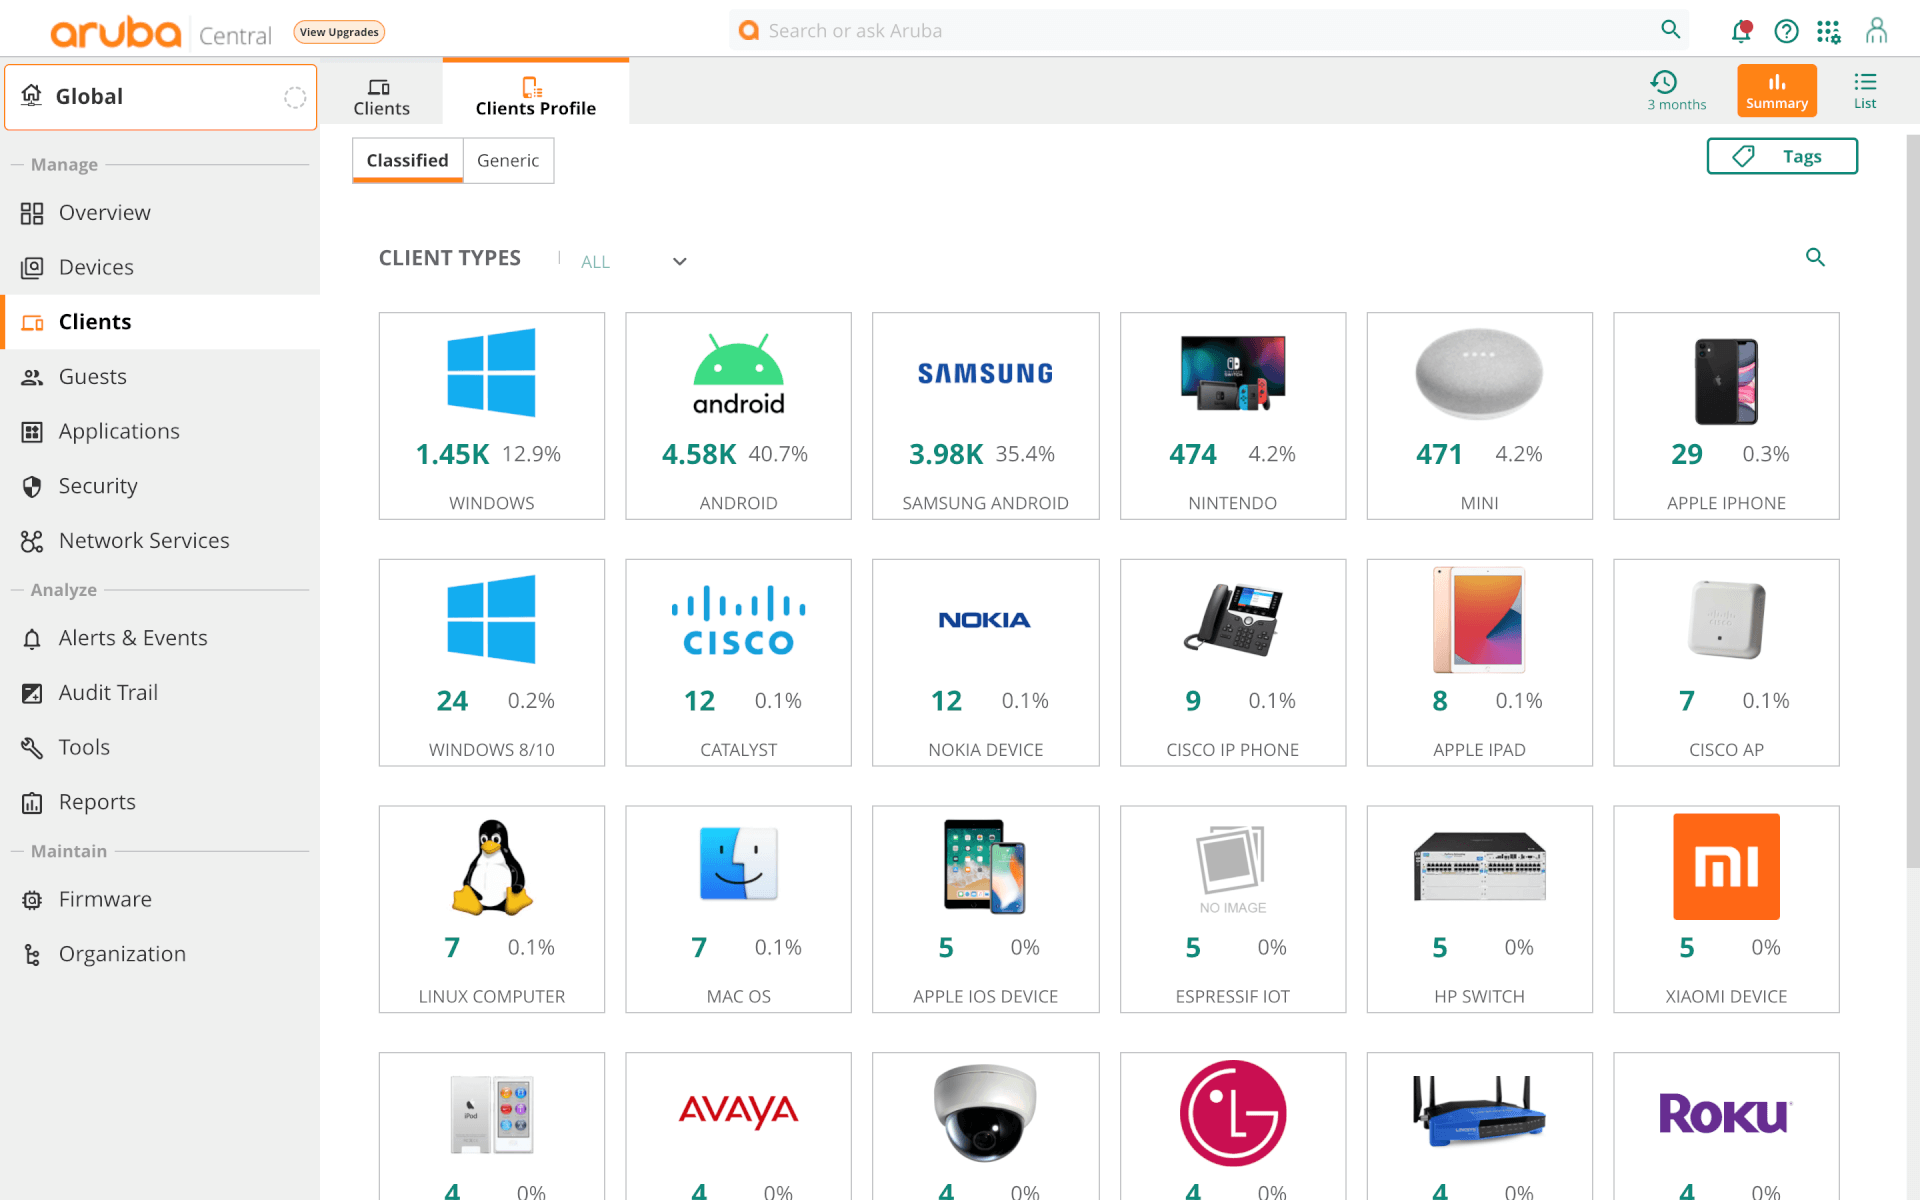The image size is (1920, 1200).
Task: Click the blue wireless router image
Action: click(1479, 1111)
